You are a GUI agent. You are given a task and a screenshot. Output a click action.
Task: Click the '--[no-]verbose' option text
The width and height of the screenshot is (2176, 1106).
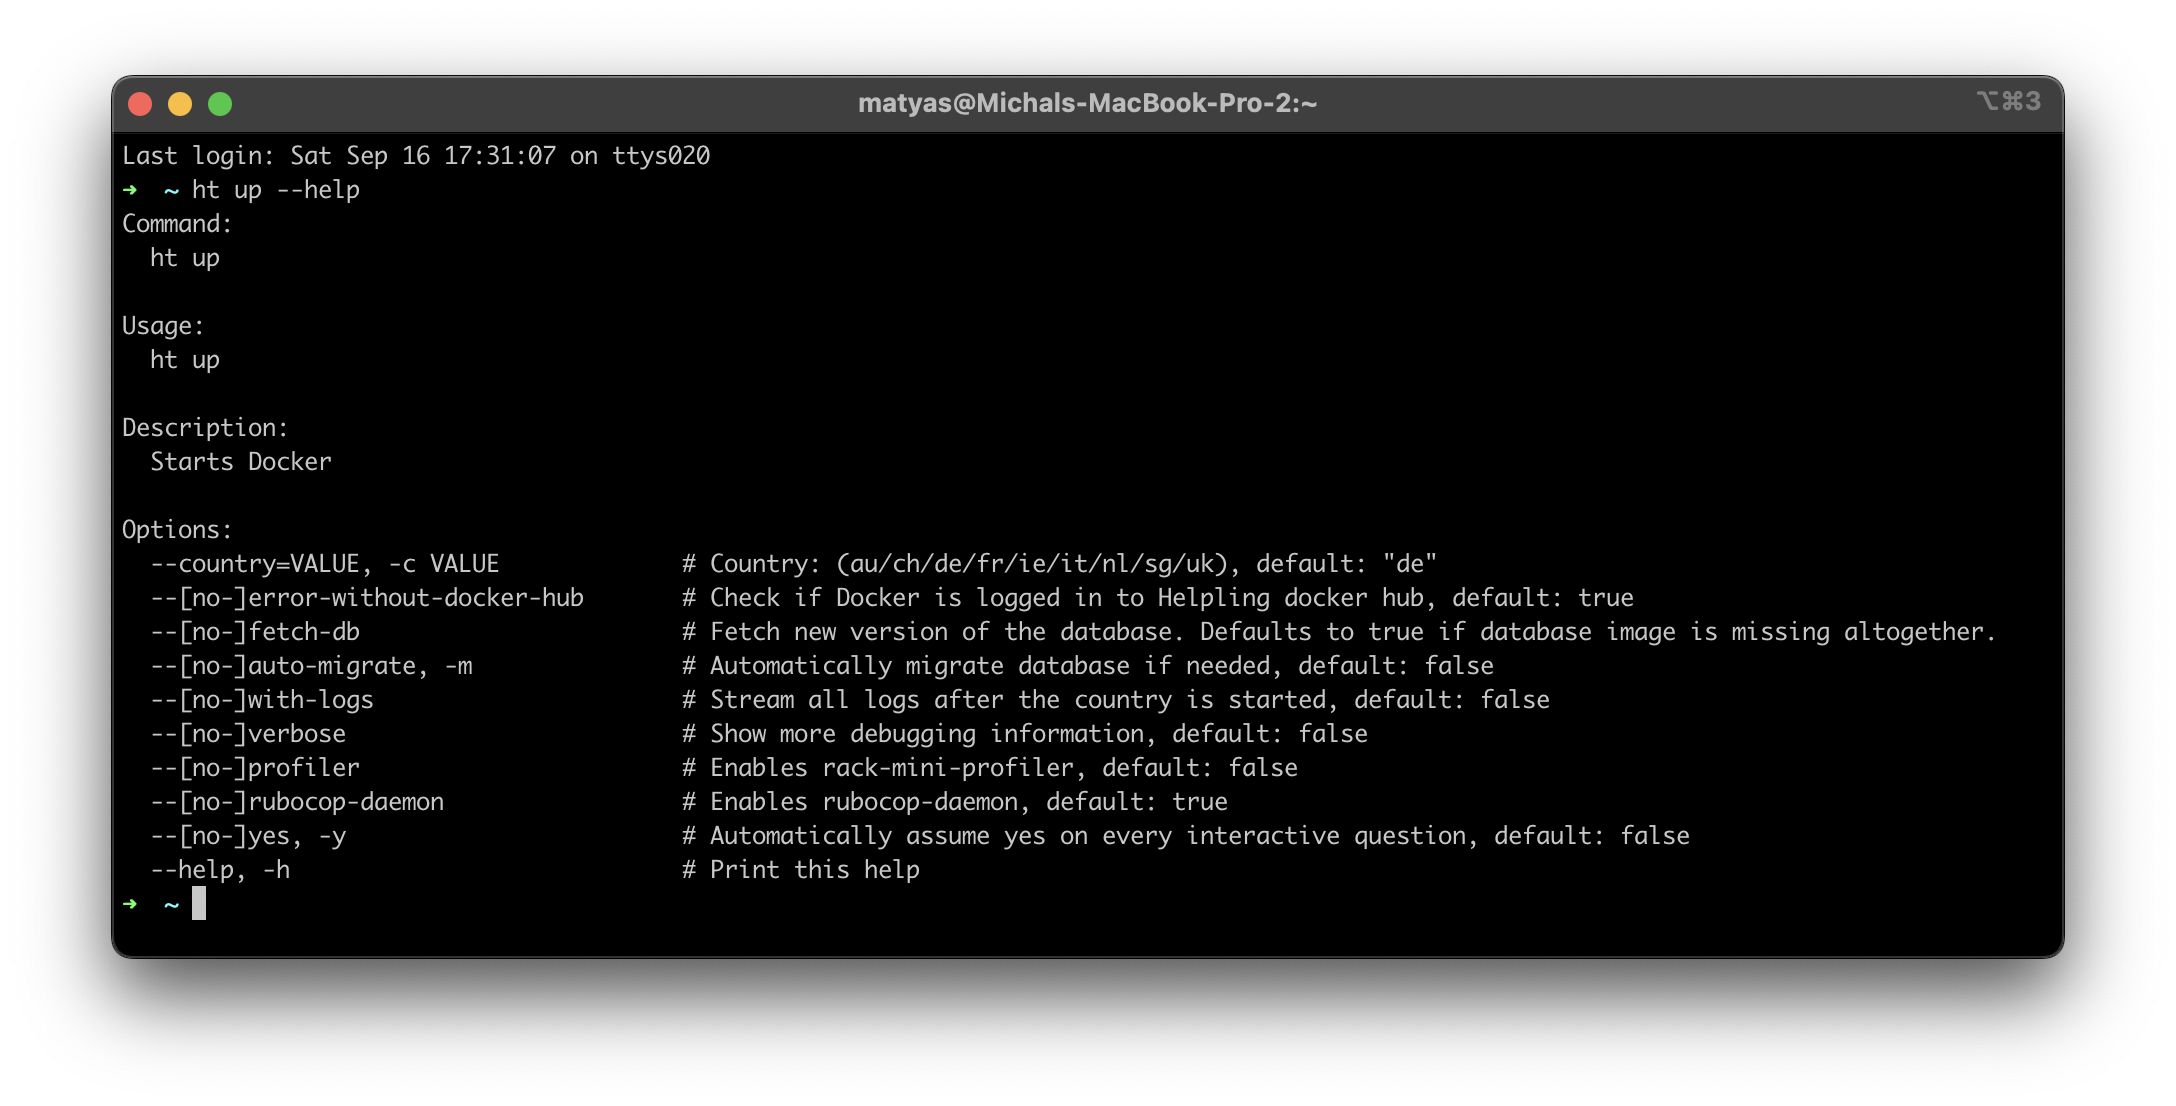point(247,734)
